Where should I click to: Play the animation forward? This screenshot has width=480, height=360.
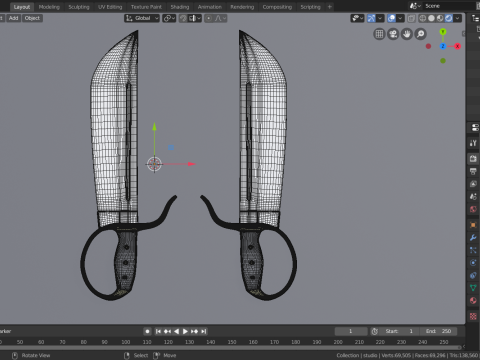coord(185,331)
